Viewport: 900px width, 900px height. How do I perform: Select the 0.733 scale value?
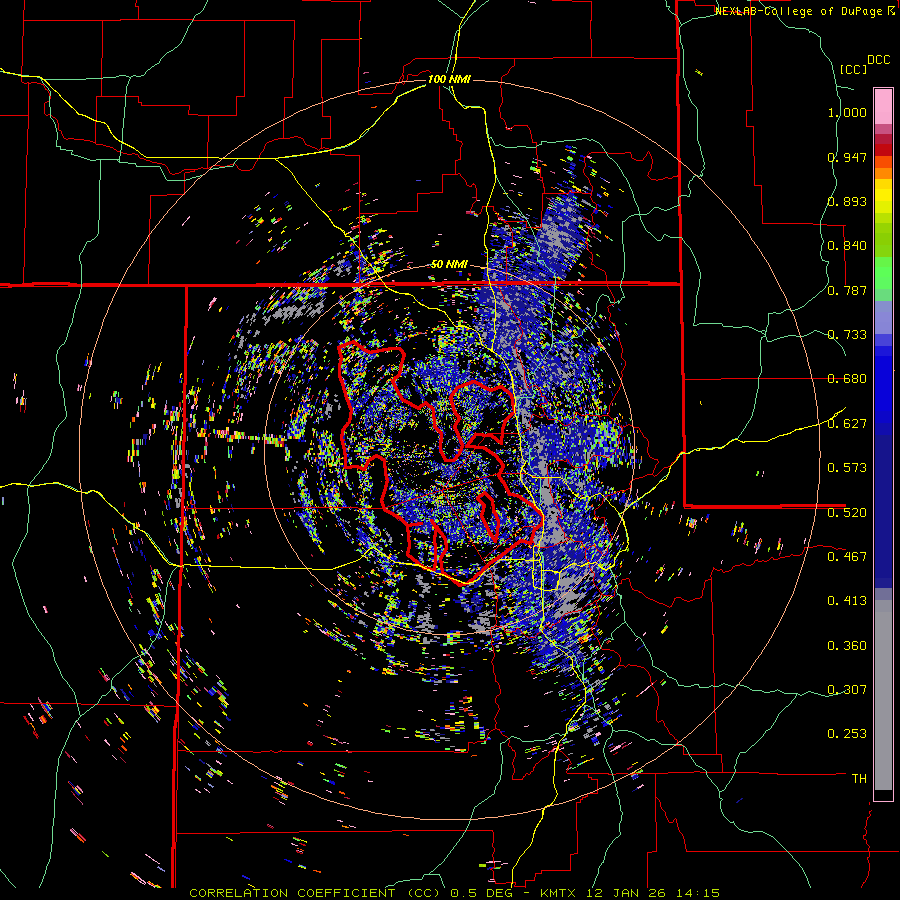(847, 335)
